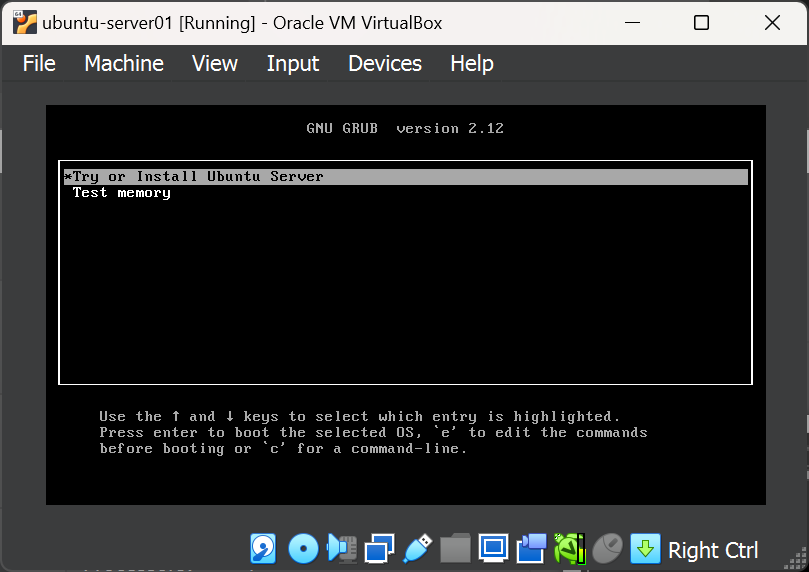Click the green turtle CPU status icon

pos(569,548)
